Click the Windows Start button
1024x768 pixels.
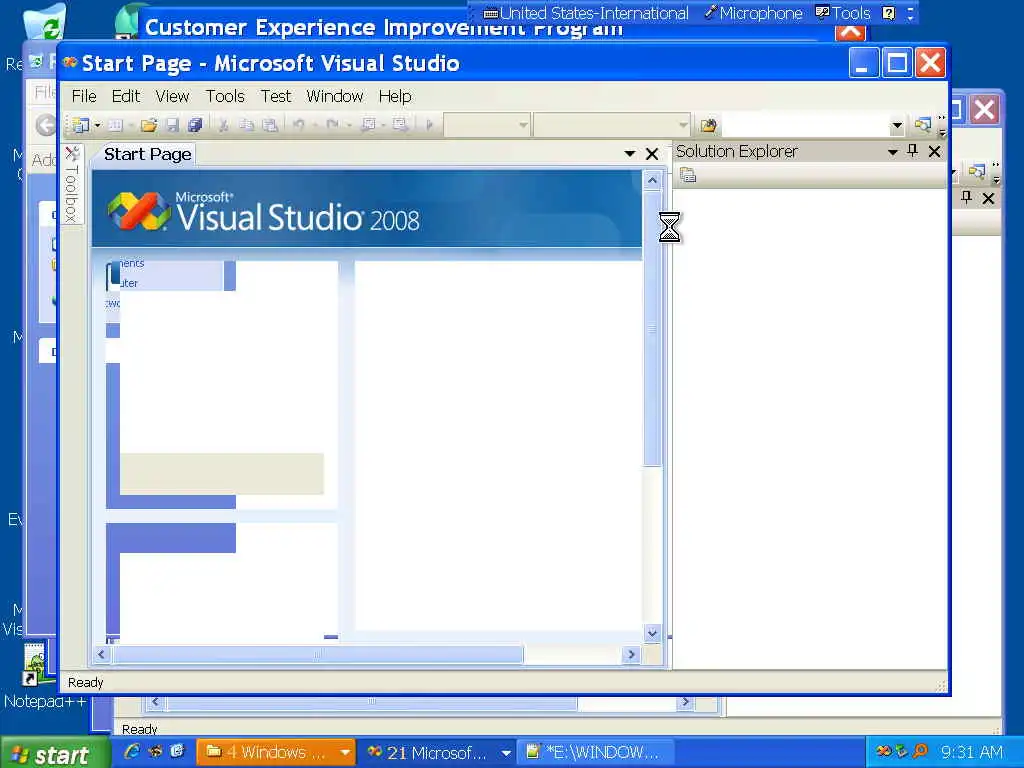(x=54, y=754)
